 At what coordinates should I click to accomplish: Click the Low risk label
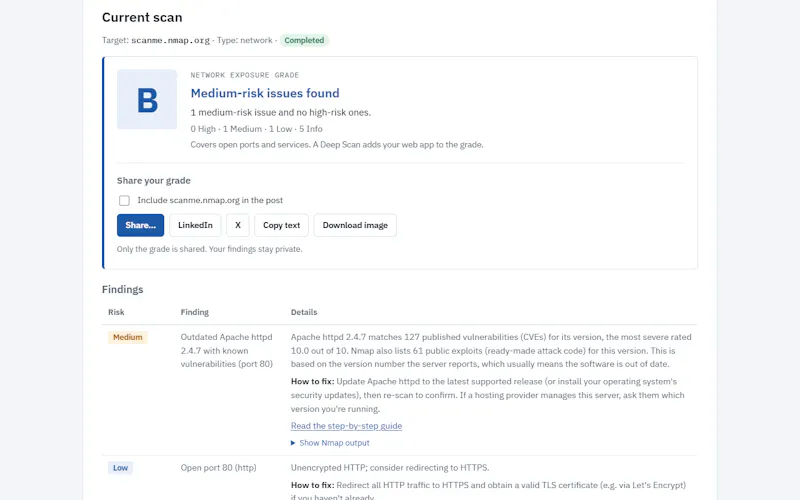[120, 468]
